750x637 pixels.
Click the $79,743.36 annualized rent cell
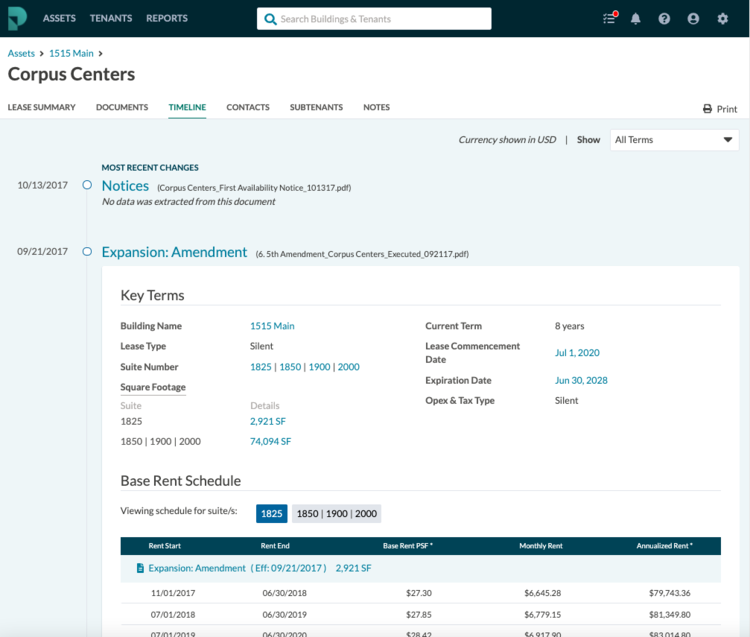[x=670, y=593]
